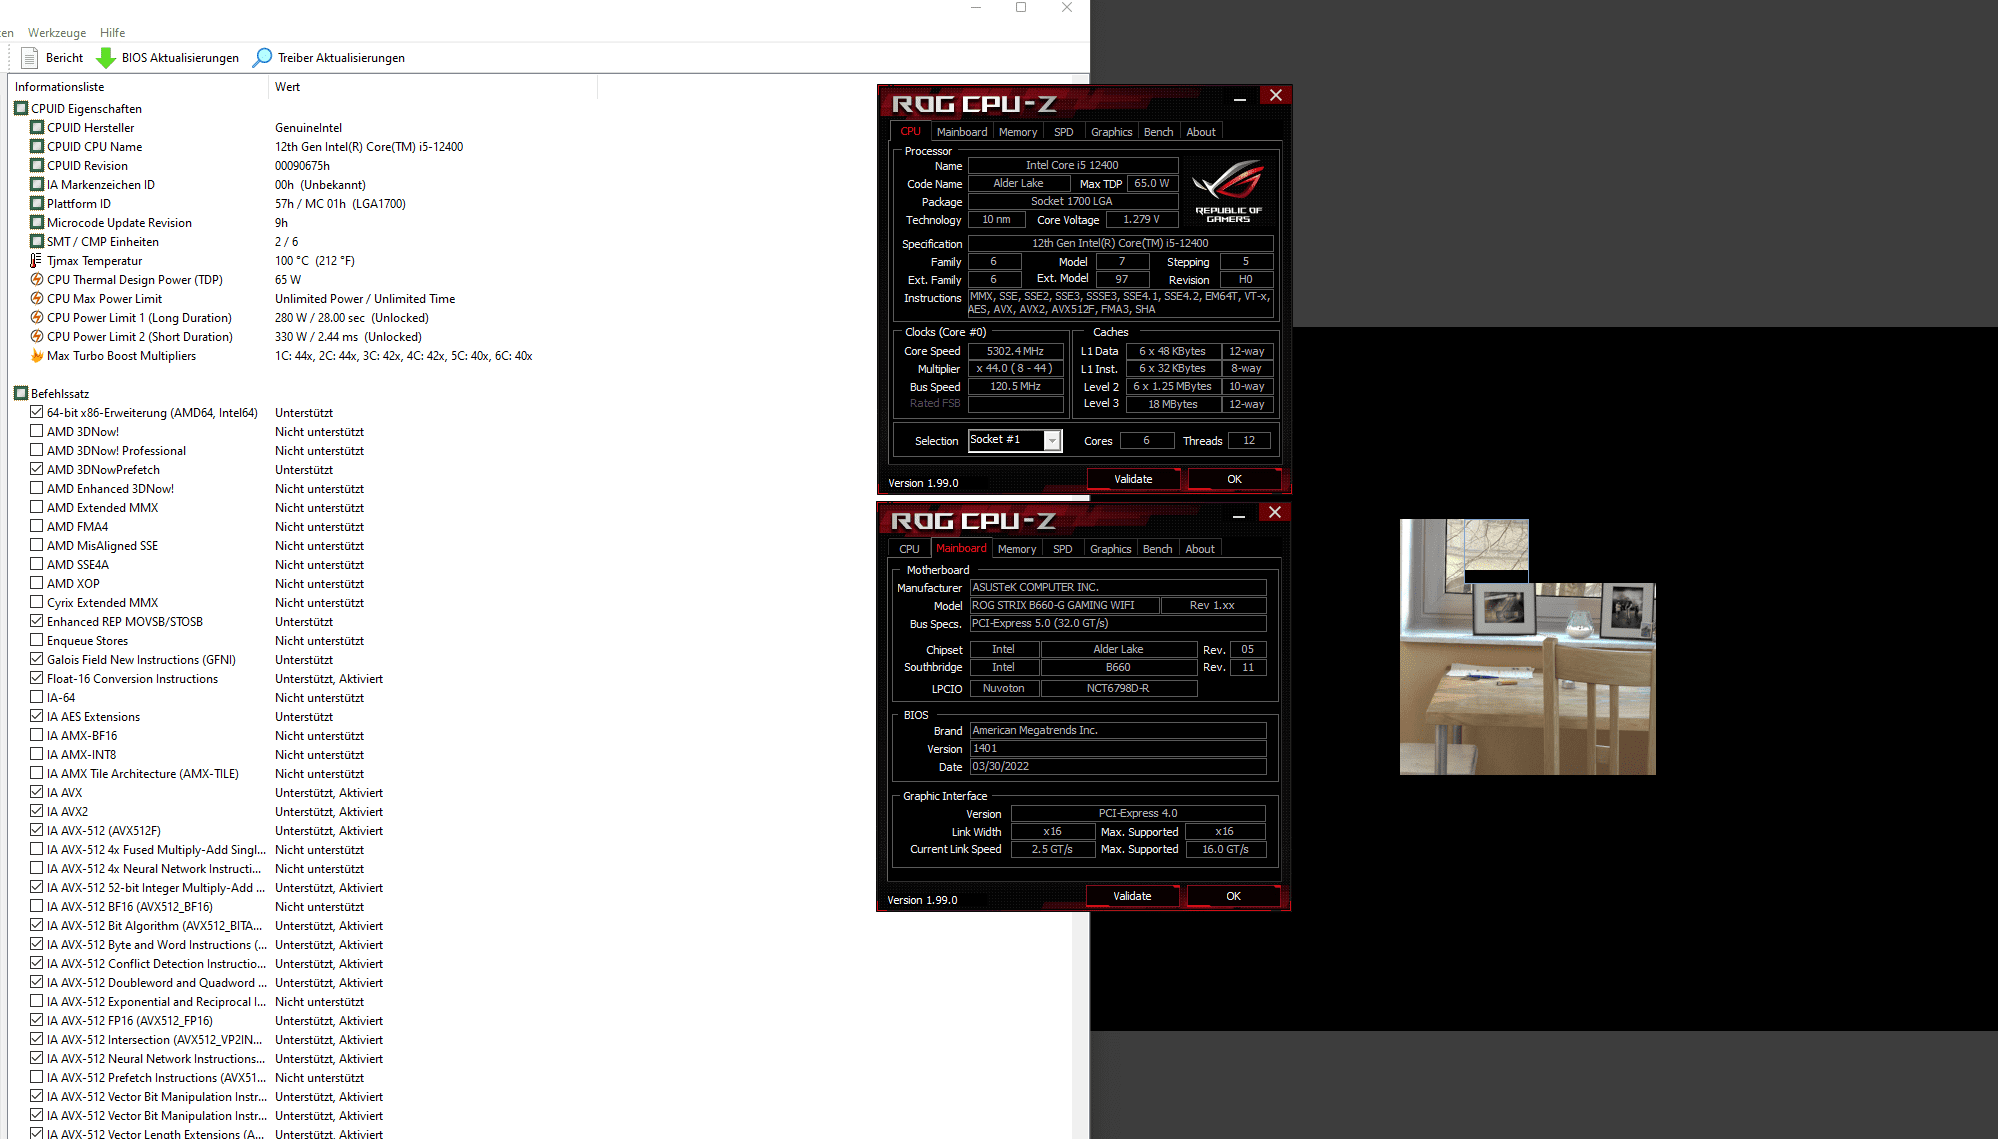Screen dimensions: 1998x1139
Task: Toggle the AMD SSE4A checkbox
Action: point(37,564)
